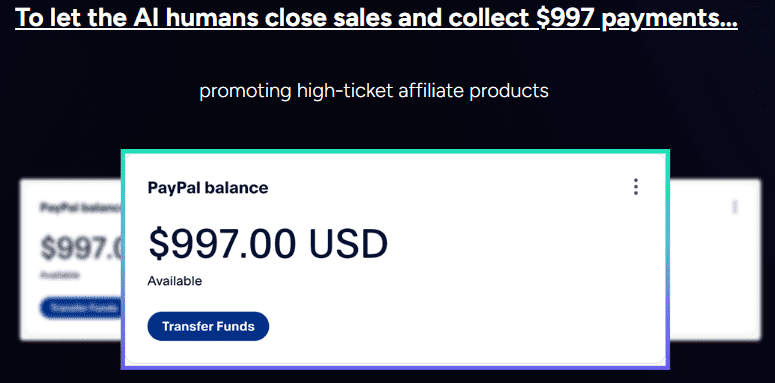Click the '$997 payments' words in headline
This screenshot has width=775, height=383.
(x=637, y=18)
